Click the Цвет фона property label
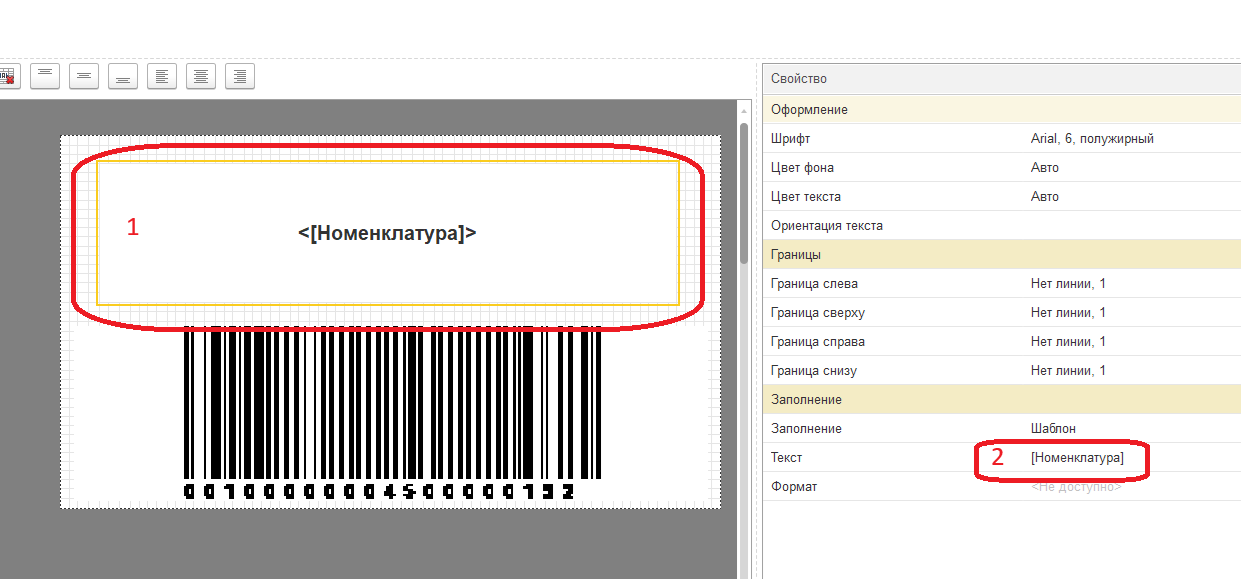Viewport: 1241px width, 579px height. coord(802,168)
